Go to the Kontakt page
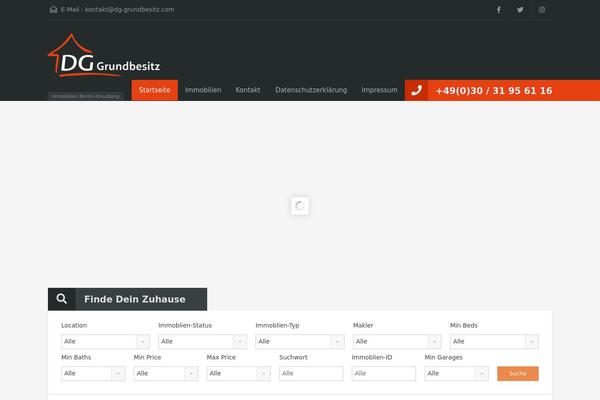 pyautogui.click(x=248, y=90)
